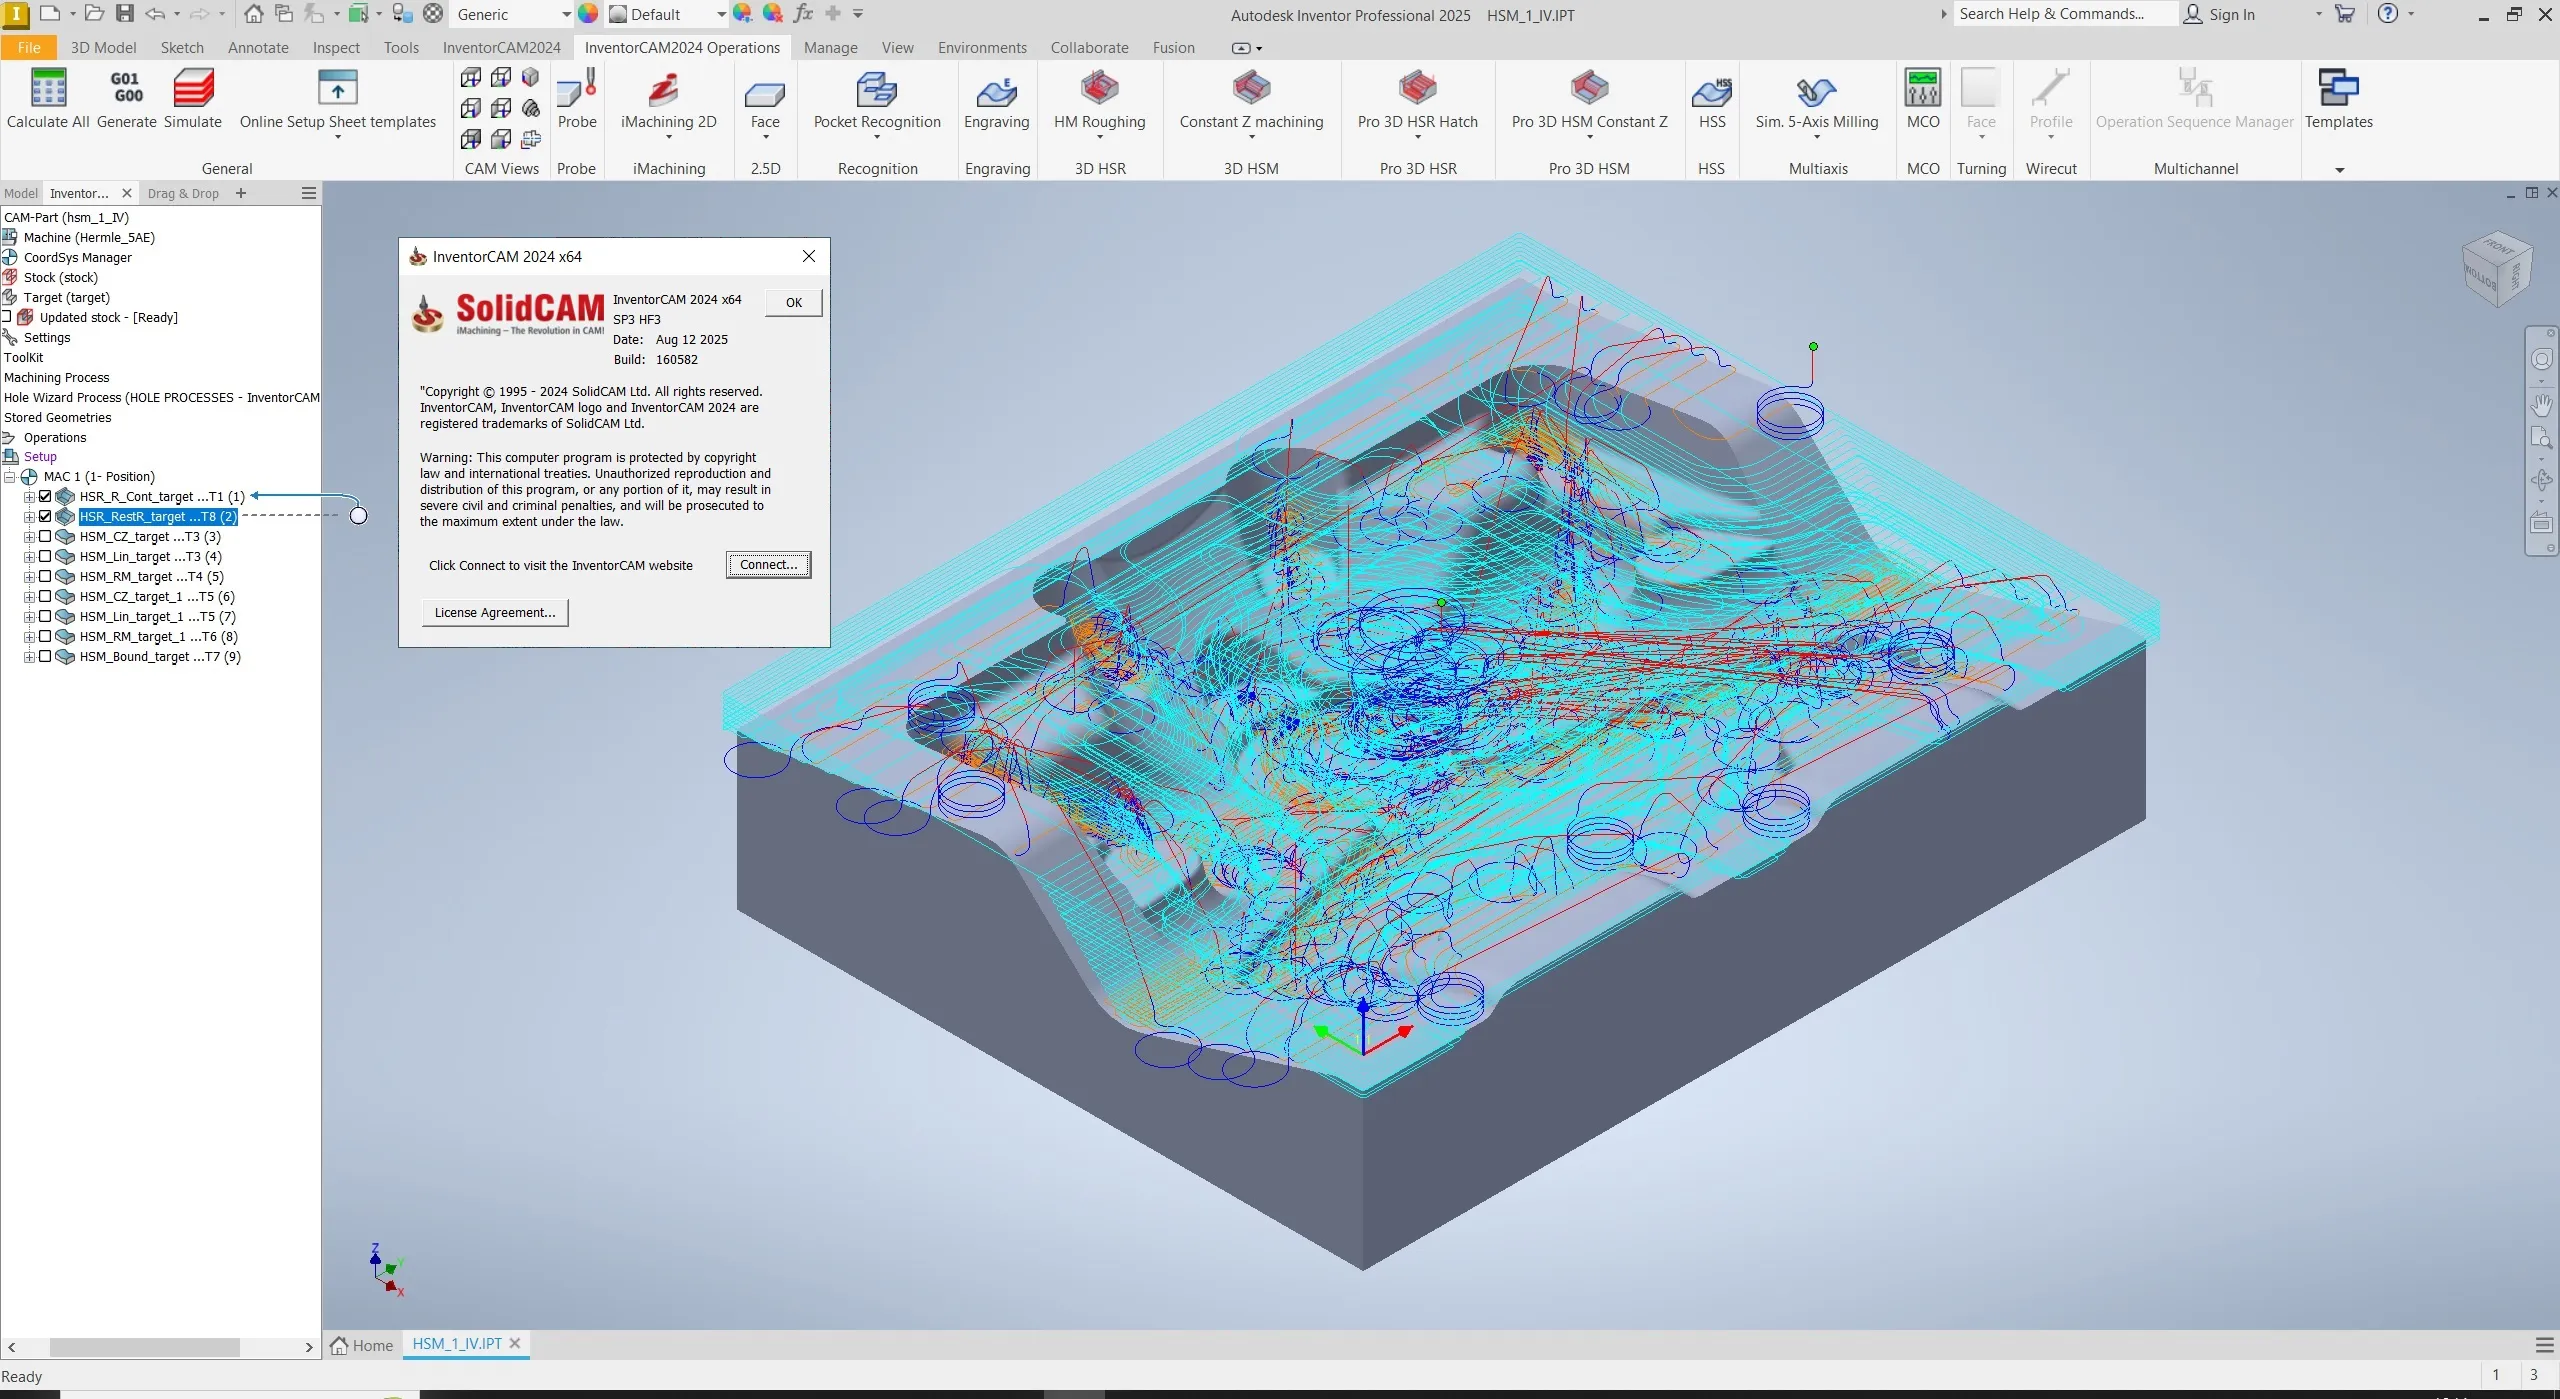
Task: Check the HSM_Lin_target T3 (4) checkbox
Action: tap(45, 556)
